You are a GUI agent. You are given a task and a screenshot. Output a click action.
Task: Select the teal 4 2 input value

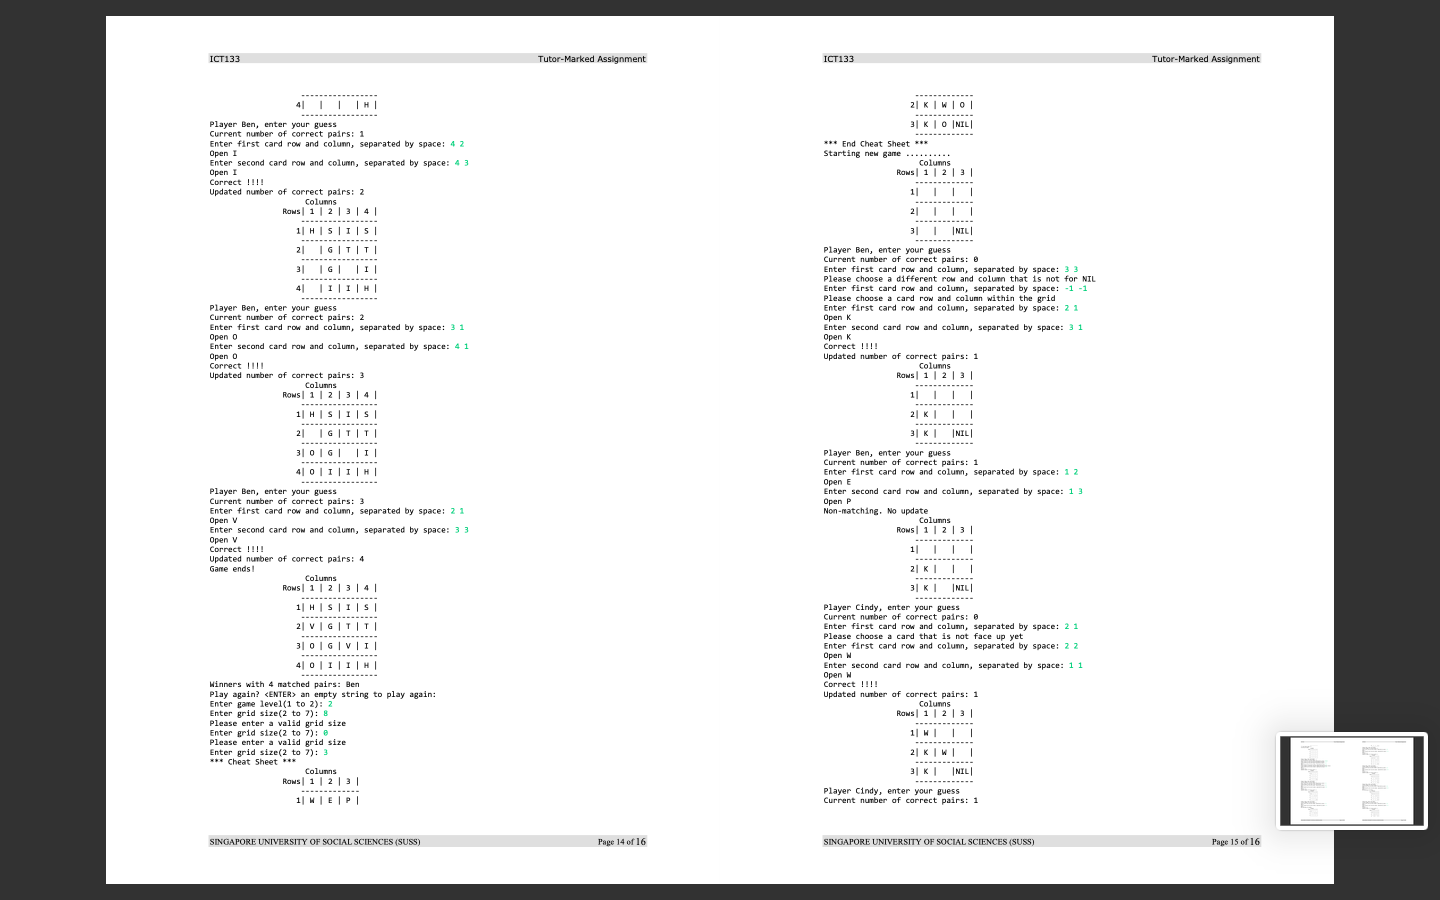pyautogui.click(x=459, y=143)
